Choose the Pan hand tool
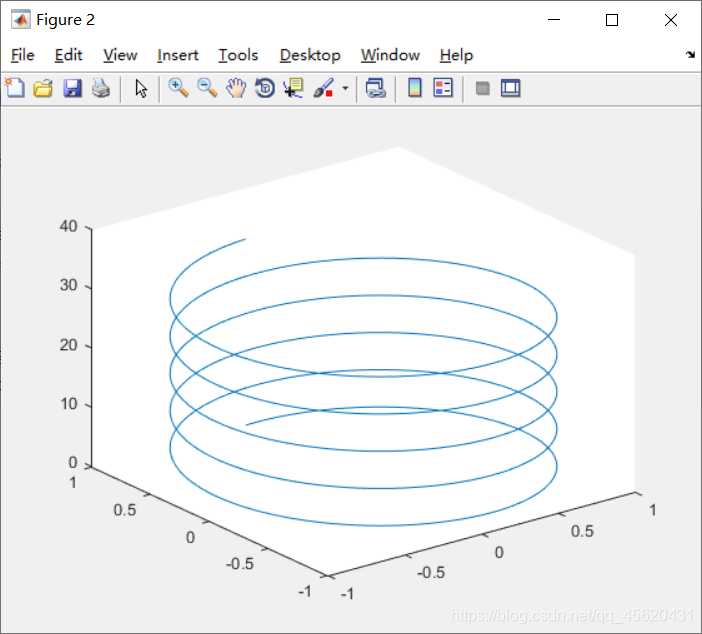This screenshot has width=702, height=634. pos(236,88)
